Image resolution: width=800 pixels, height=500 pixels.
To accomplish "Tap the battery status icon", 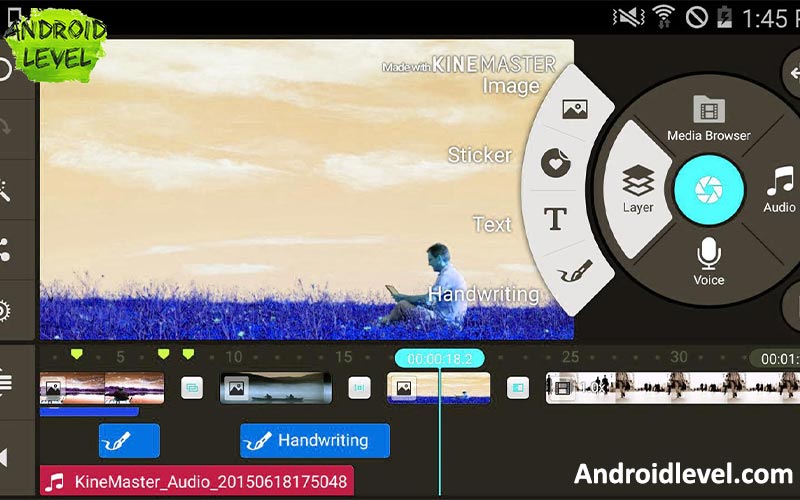I will (x=724, y=18).
